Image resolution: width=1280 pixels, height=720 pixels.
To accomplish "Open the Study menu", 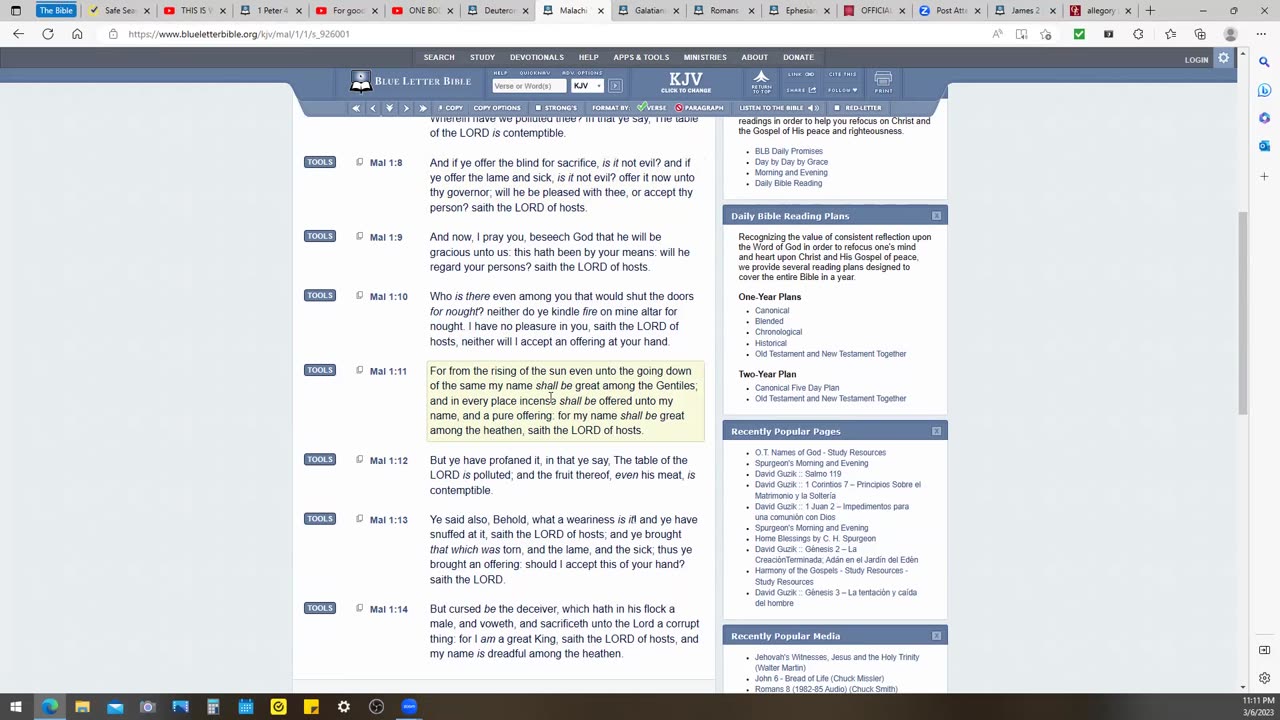I will click(482, 57).
